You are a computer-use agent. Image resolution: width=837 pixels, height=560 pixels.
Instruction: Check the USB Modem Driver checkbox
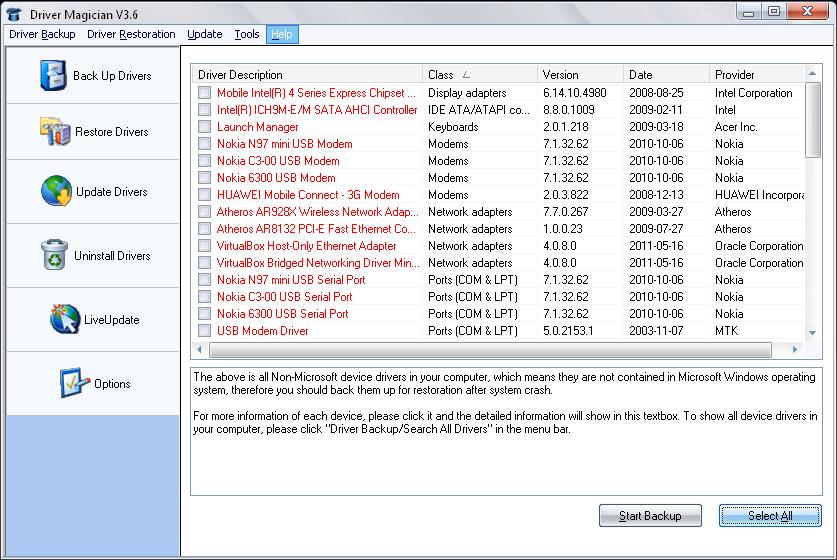pos(204,330)
